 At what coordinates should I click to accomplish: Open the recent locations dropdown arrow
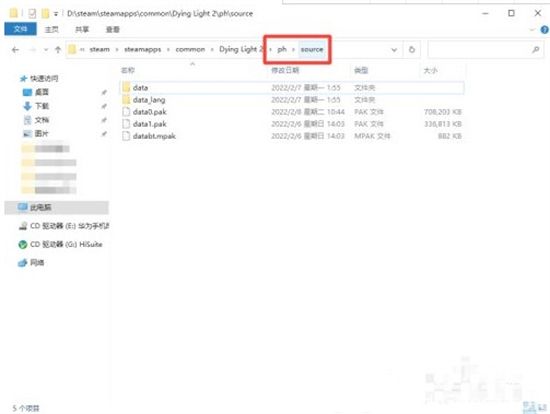(x=46, y=50)
